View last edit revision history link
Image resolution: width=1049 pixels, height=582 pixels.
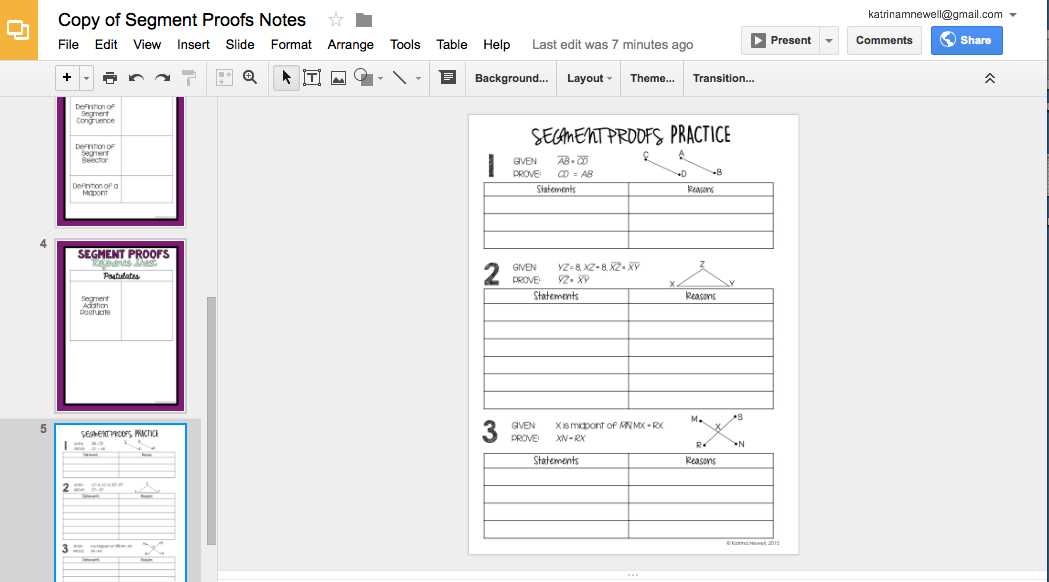click(x=612, y=45)
